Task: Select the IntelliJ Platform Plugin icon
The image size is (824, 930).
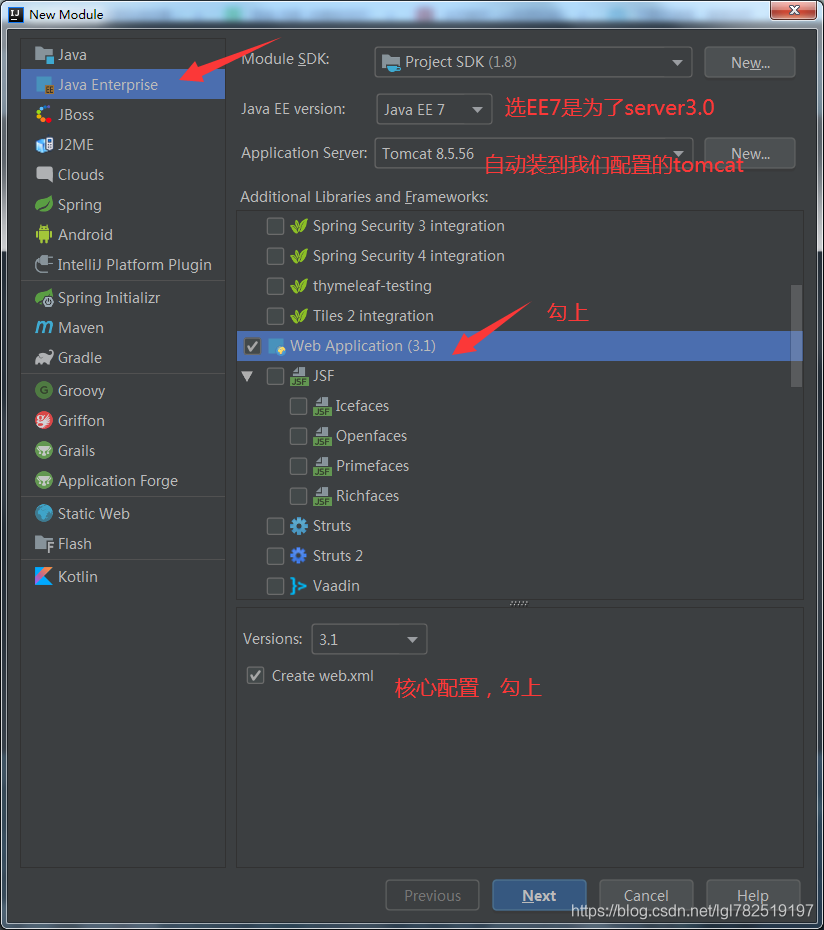Action: tap(44, 265)
